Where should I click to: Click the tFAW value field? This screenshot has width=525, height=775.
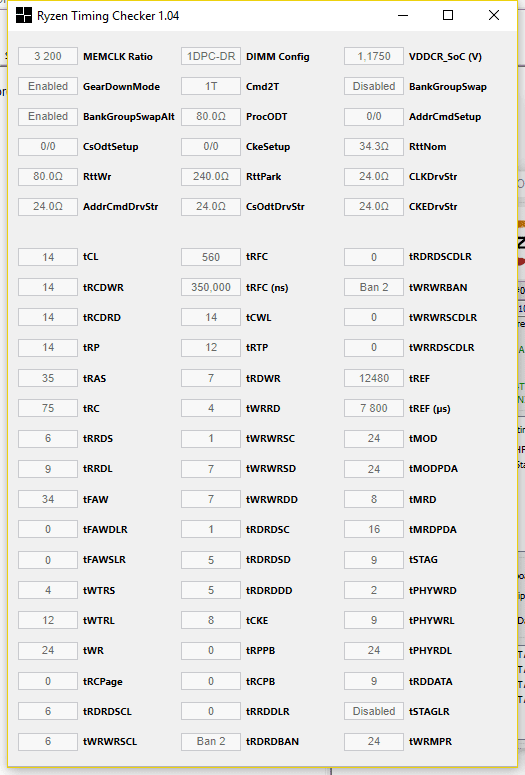point(48,499)
